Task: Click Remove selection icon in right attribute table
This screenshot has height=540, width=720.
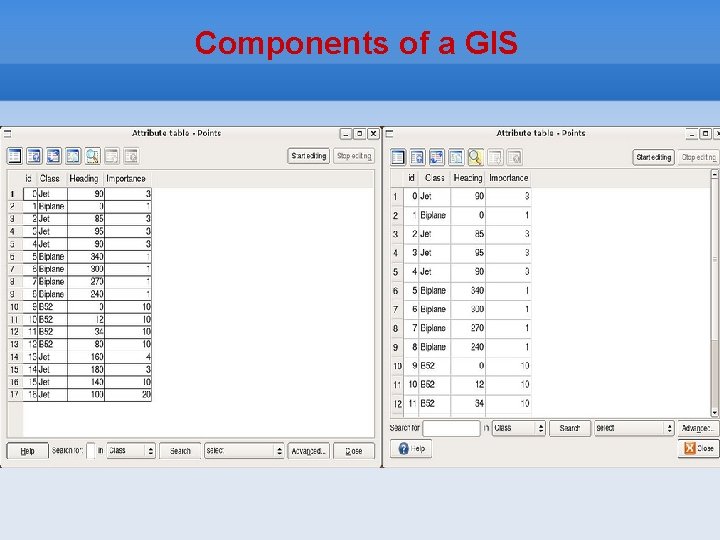Action: (398, 157)
